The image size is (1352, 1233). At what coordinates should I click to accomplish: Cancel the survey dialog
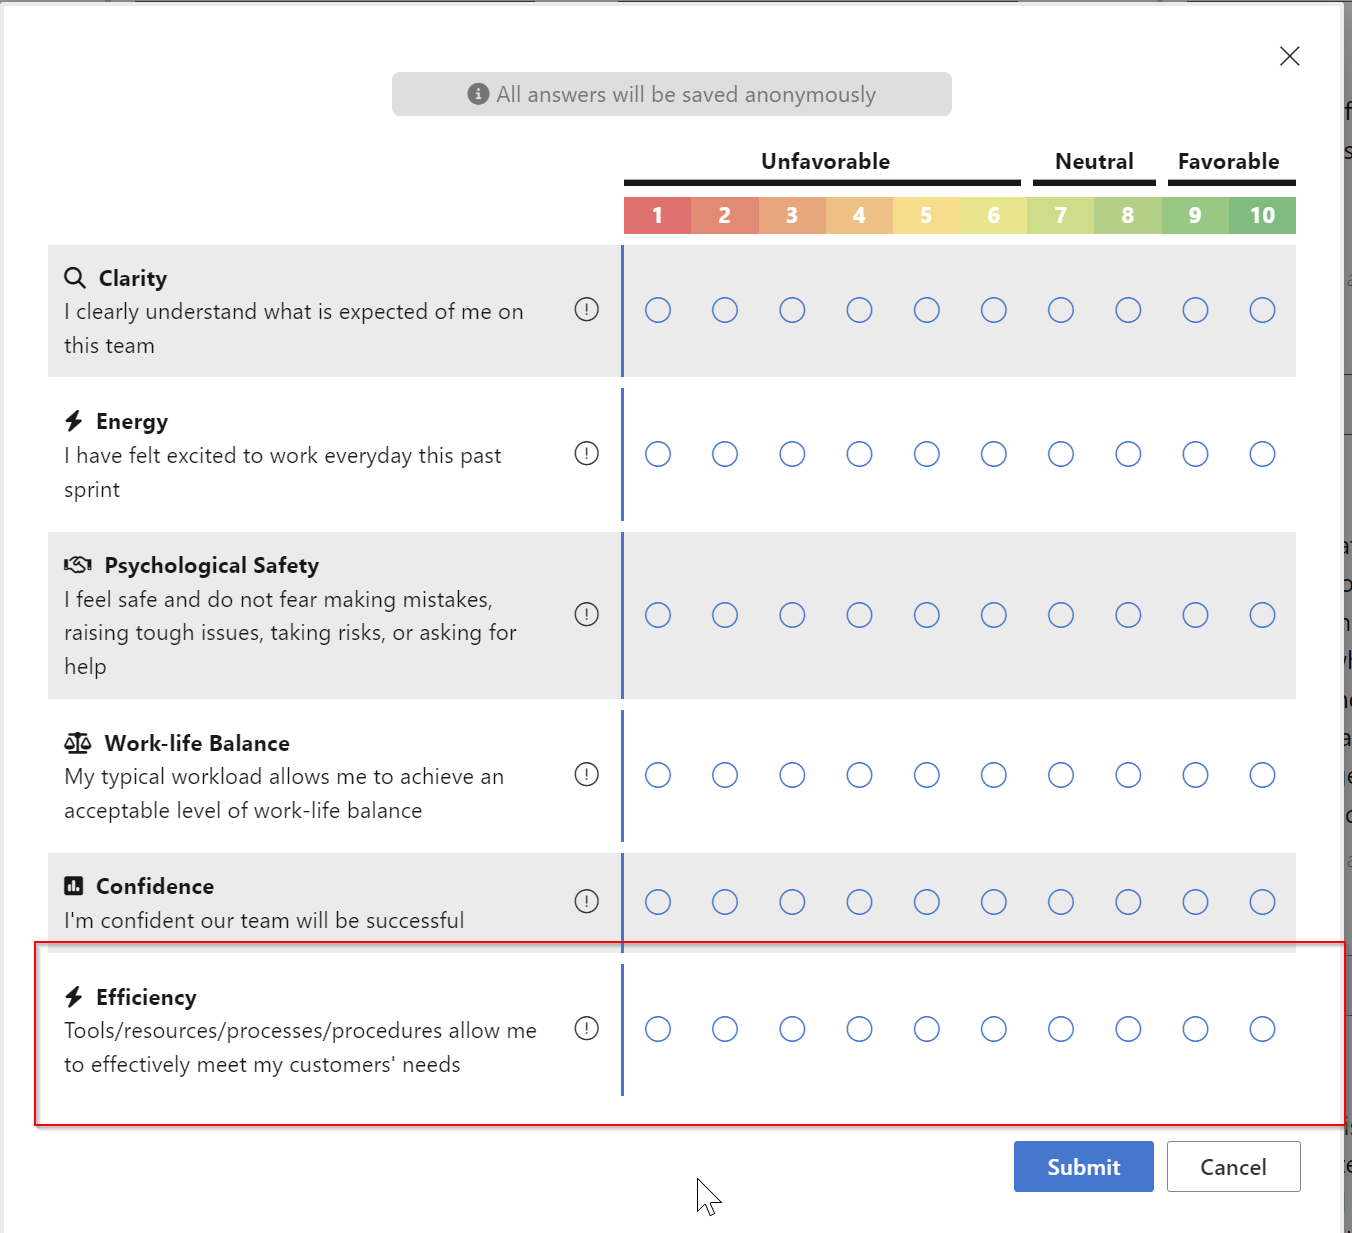(x=1233, y=1166)
